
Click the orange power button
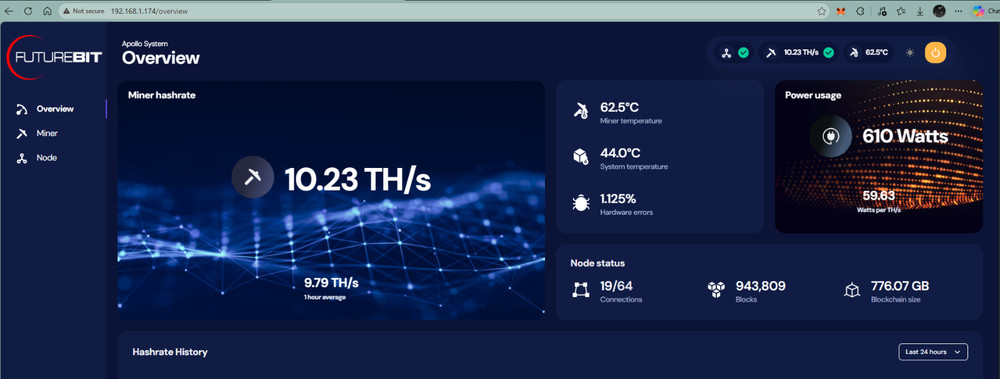[x=936, y=53]
